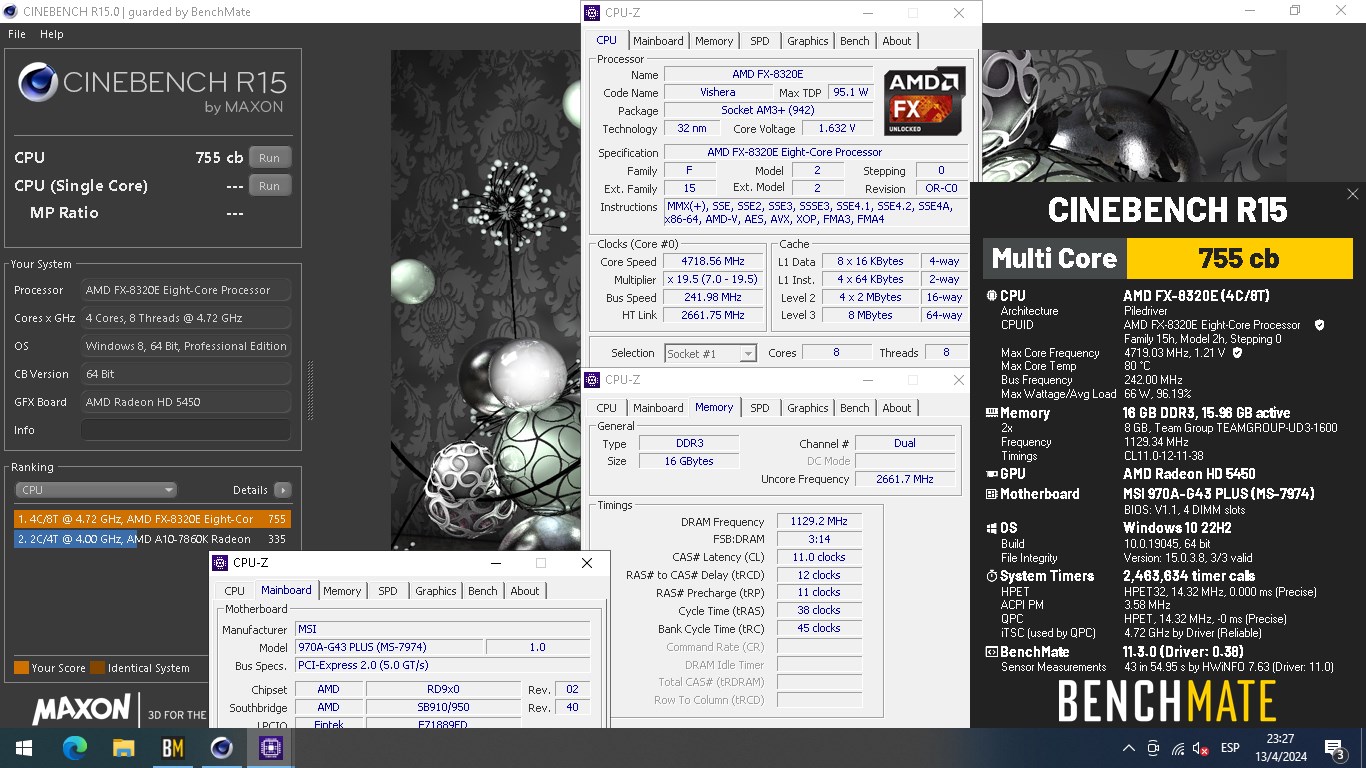Switch to the CPU tab in the CPU-Z Mainboard window
Image resolution: width=1366 pixels, height=768 pixels.
[x=234, y=591]
